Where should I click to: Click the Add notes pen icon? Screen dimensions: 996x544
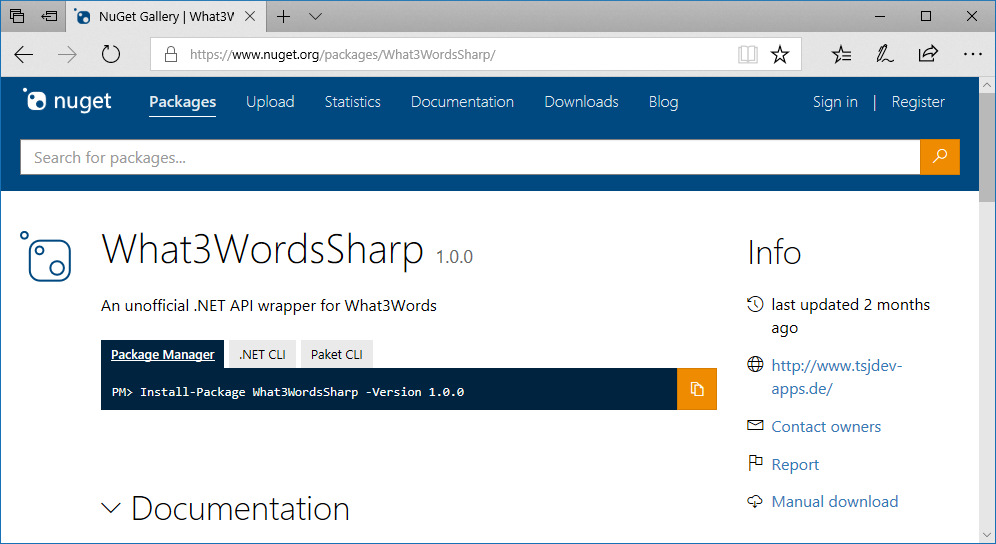(885, 55)
